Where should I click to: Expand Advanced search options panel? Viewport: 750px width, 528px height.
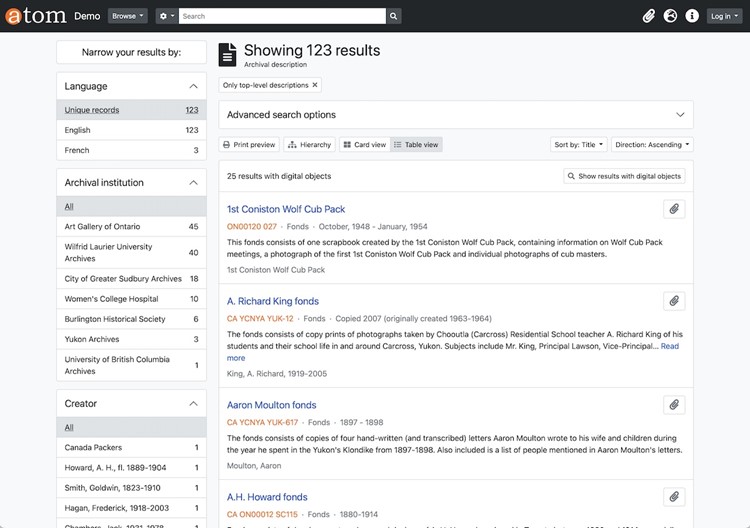[455, 115]
